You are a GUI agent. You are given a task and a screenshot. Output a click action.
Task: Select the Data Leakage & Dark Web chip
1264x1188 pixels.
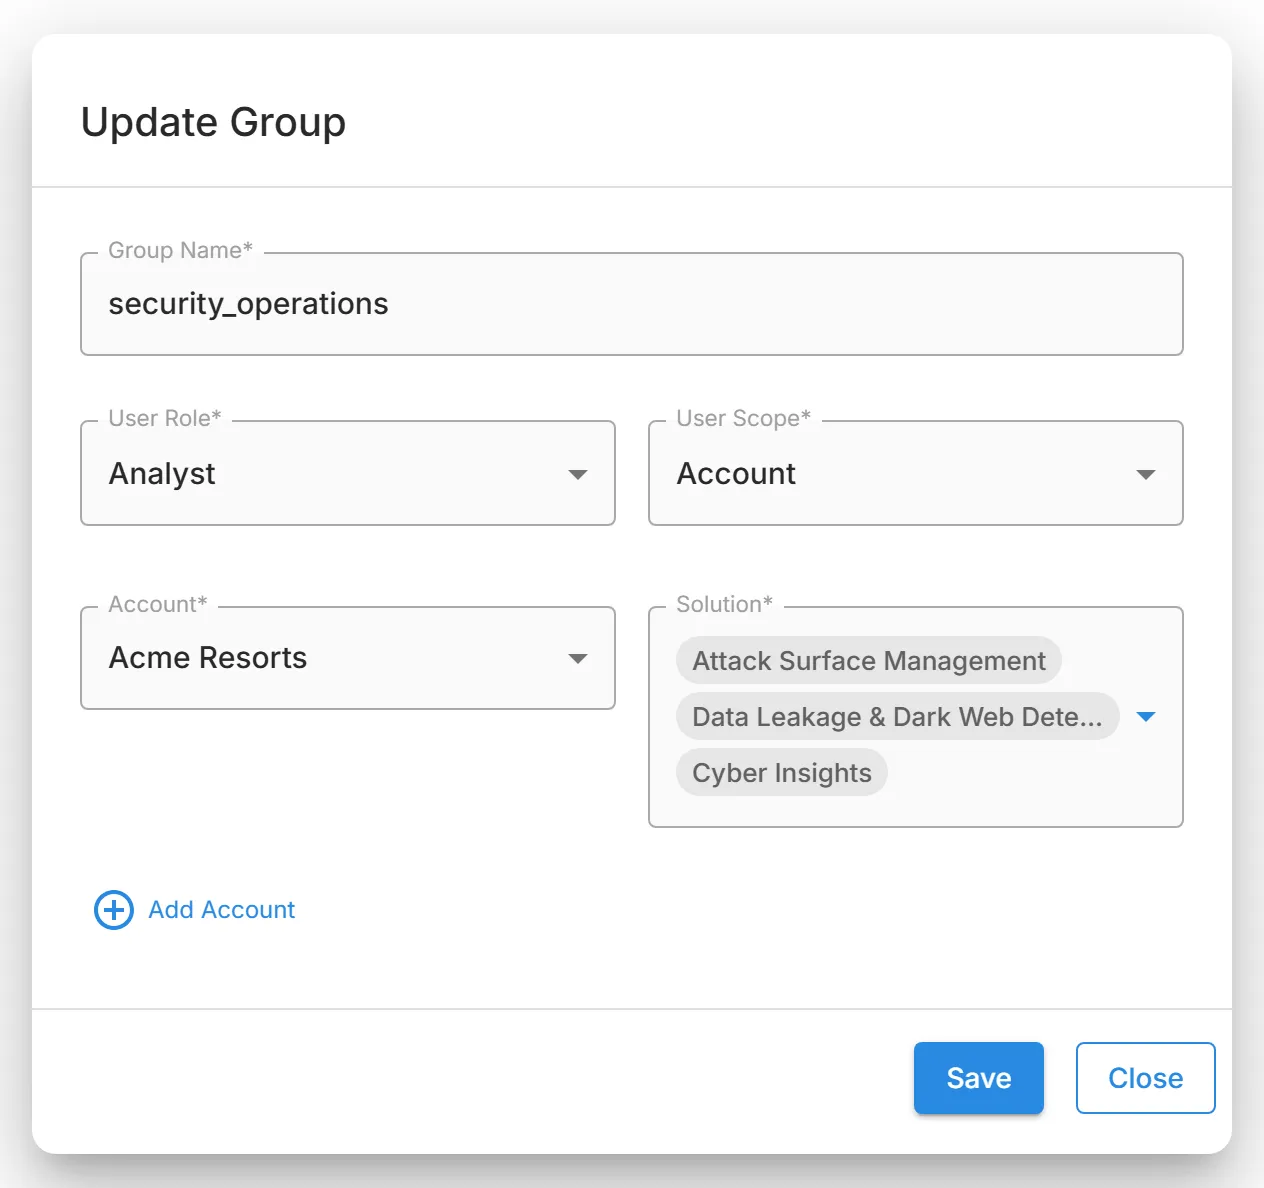click(897, 716)
